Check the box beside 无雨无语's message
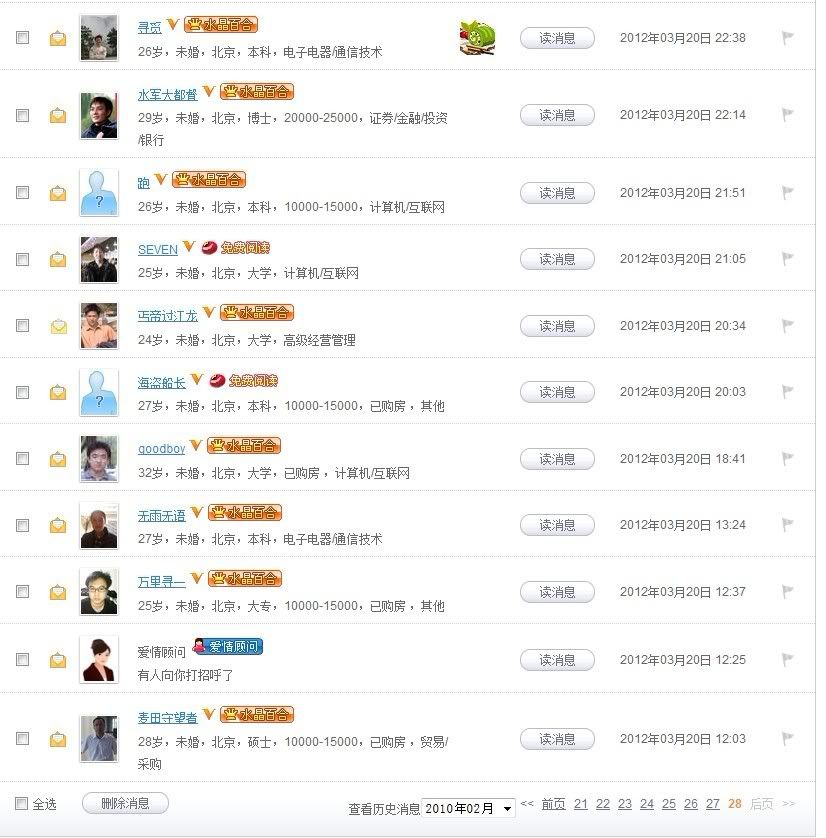This screenshot has height=838, width=826. pyautogui.click(x=22, y=526)
